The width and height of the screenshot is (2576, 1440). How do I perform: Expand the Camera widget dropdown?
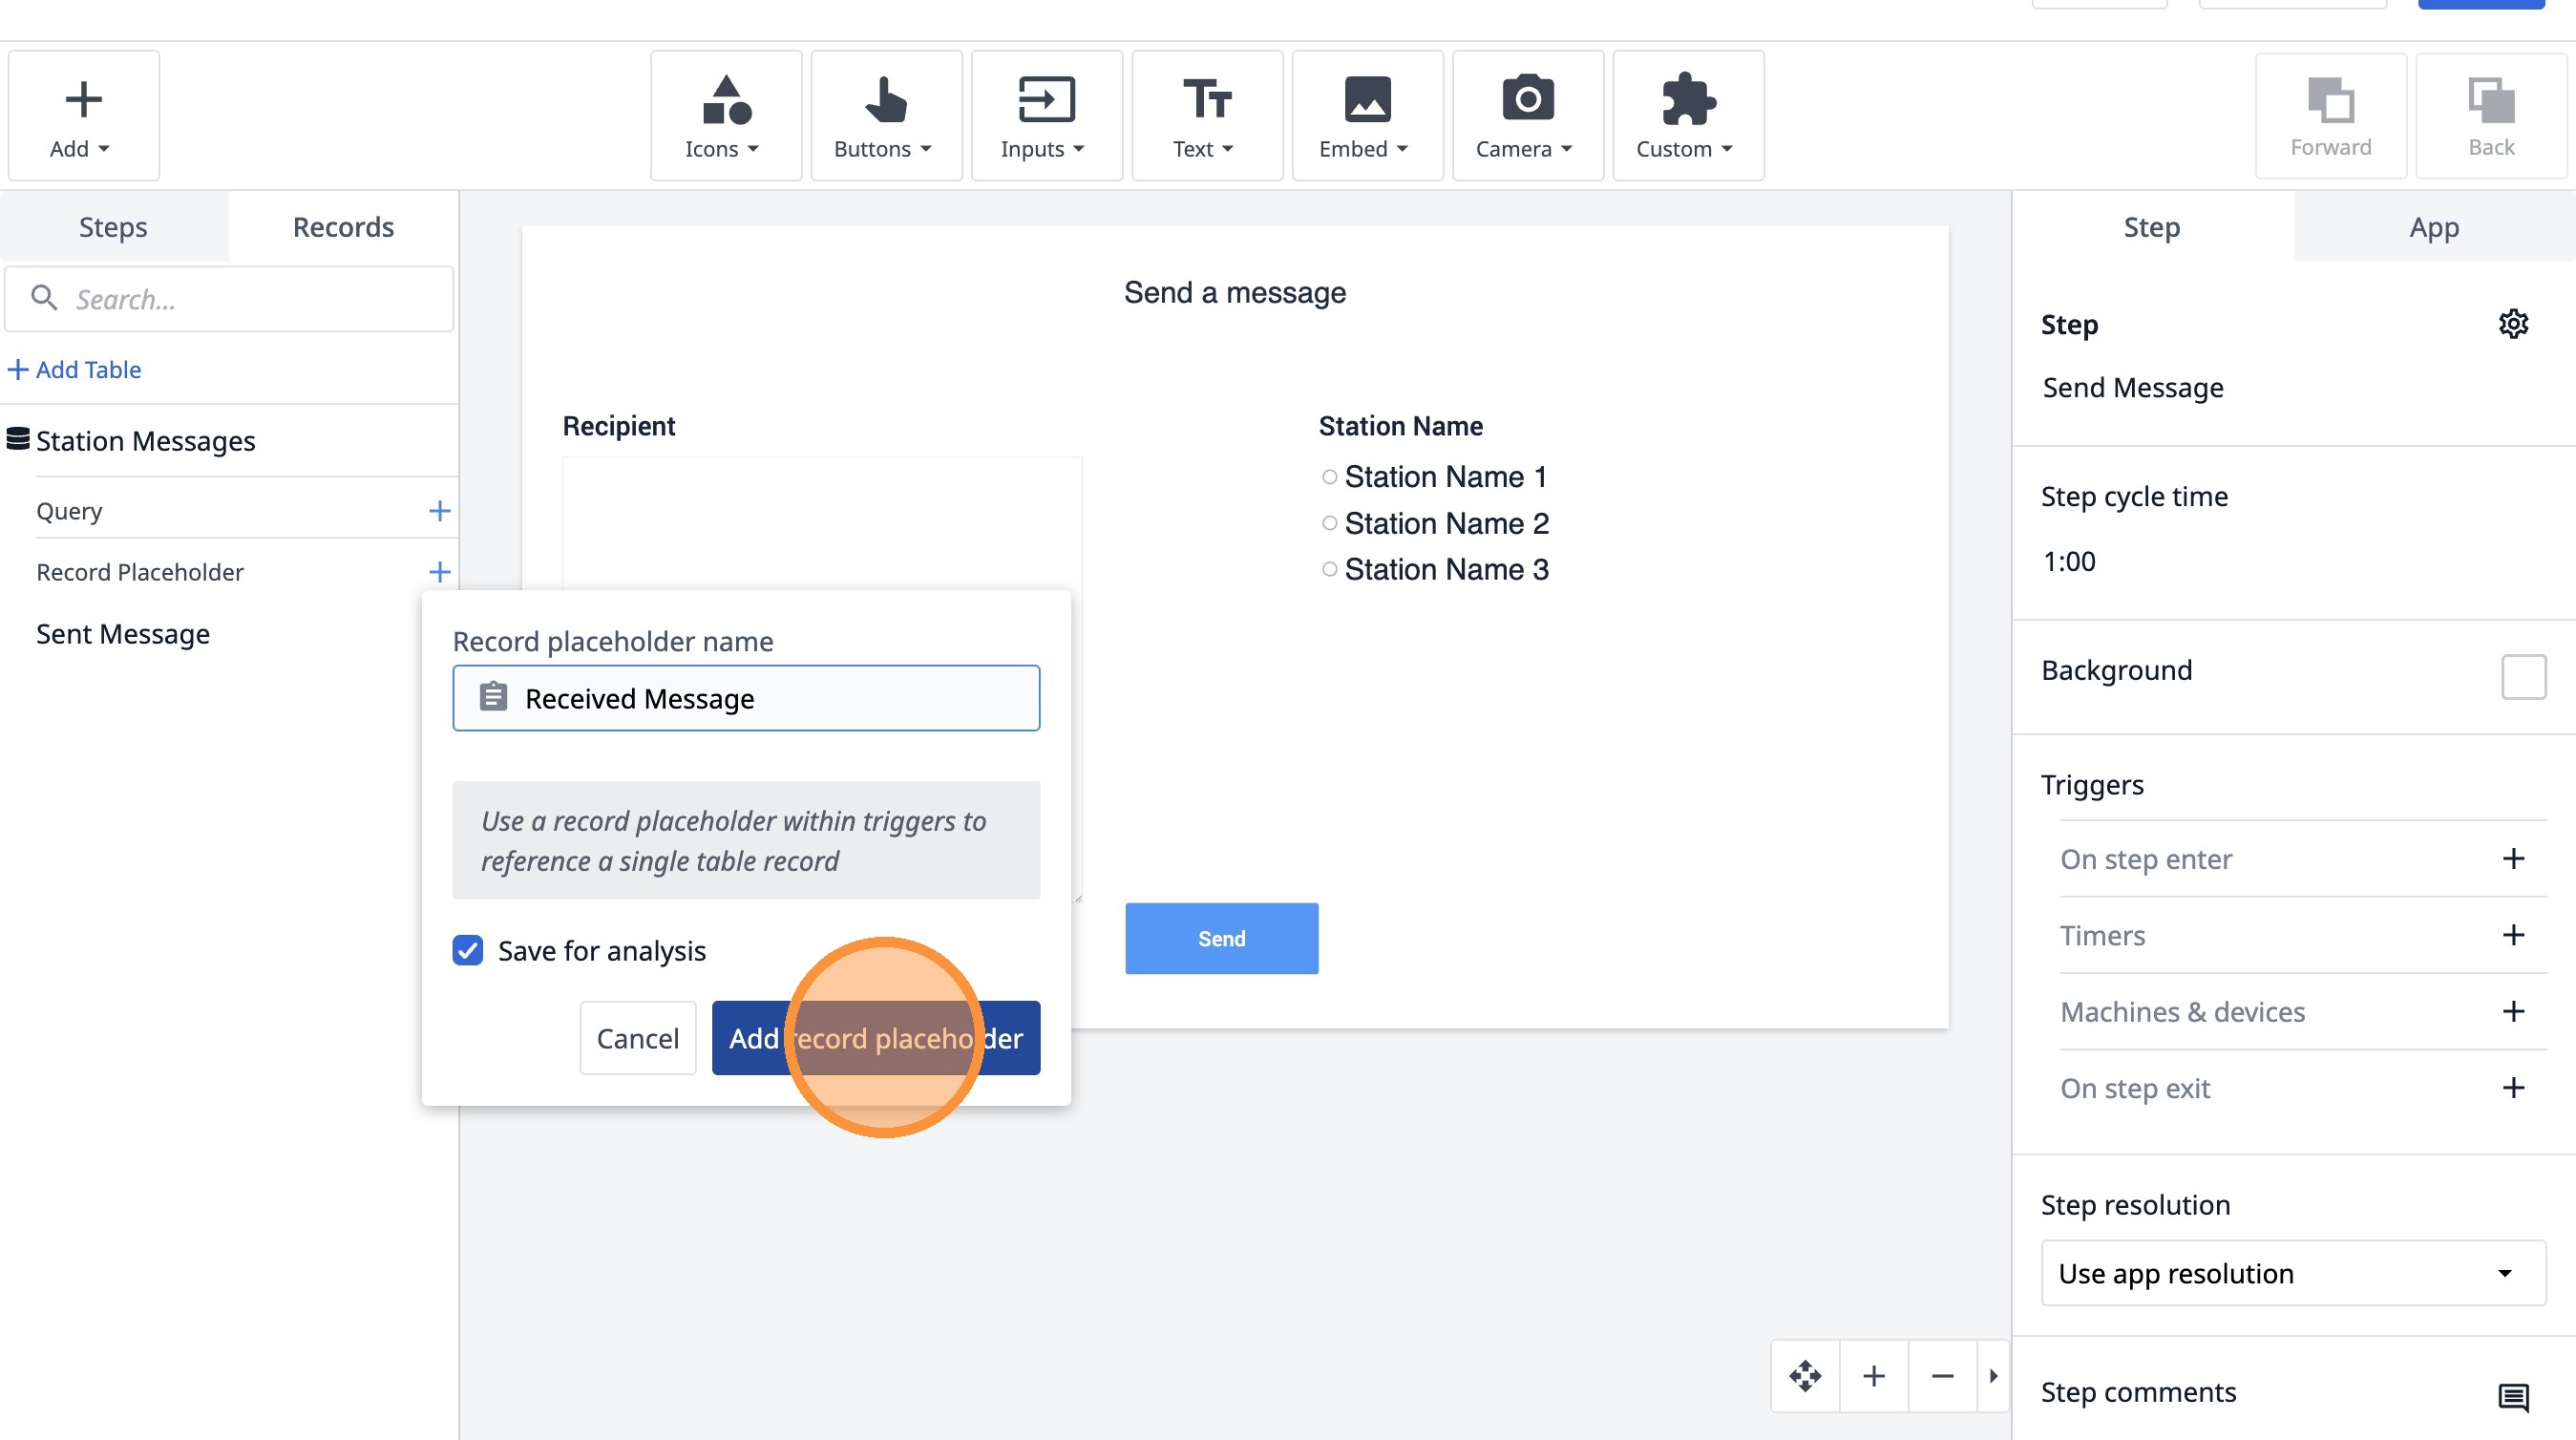pyautogui.click(x=1526, y=116)
